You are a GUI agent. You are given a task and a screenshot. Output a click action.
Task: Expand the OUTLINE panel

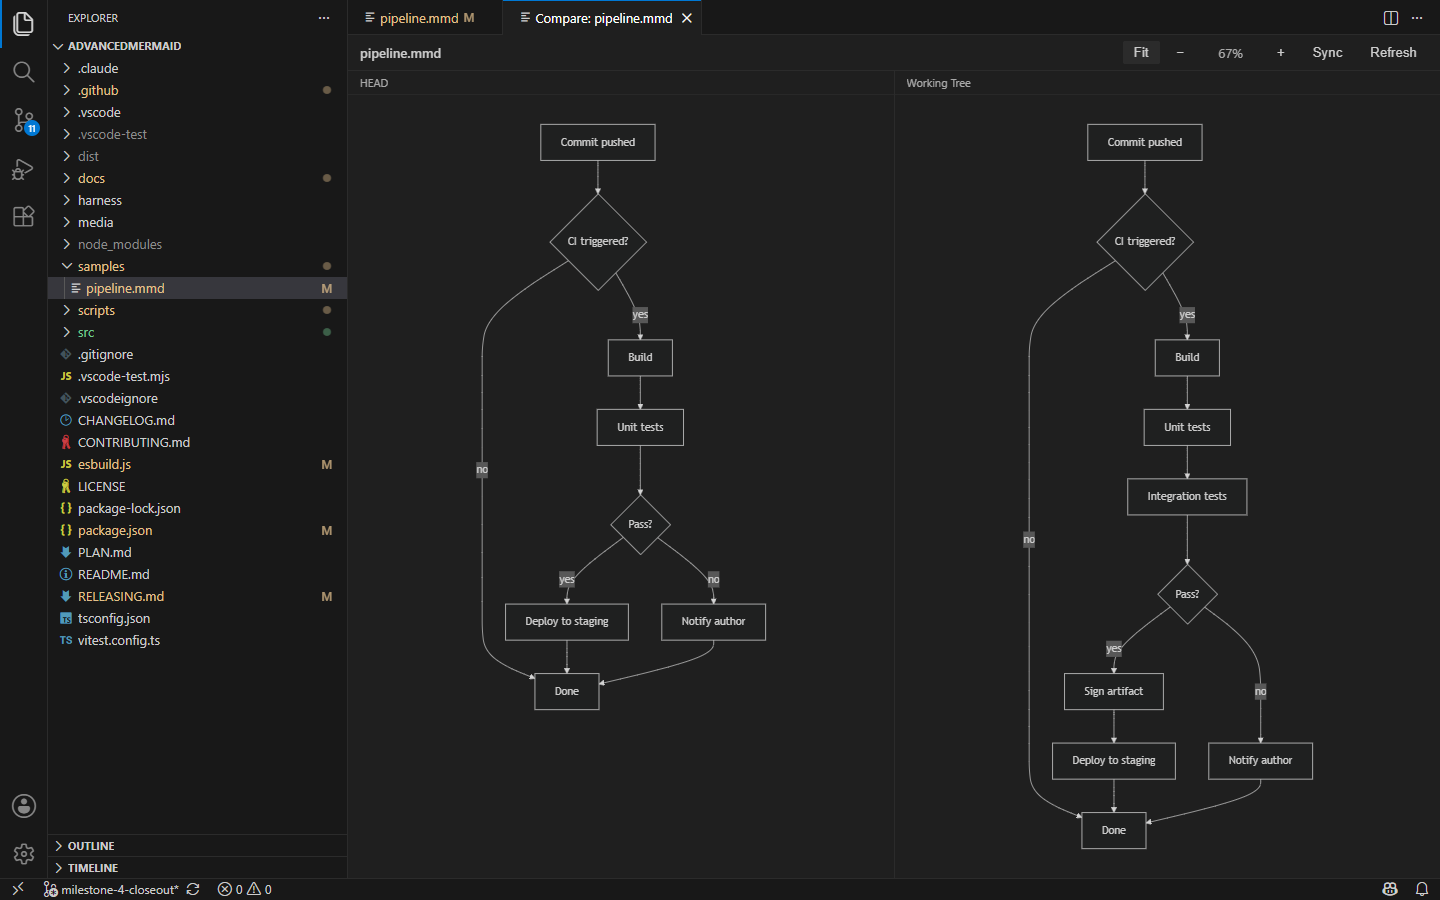197,846
